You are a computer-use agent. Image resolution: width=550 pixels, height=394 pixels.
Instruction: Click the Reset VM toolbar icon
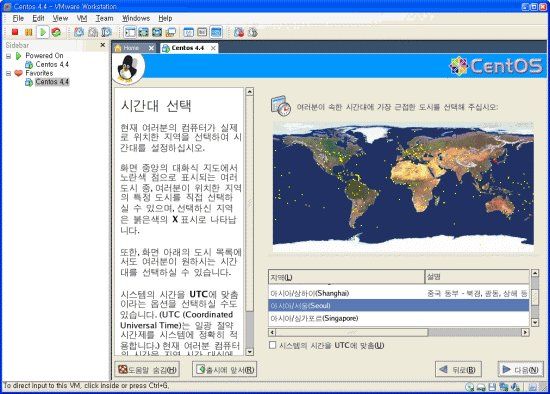pos(56,32)
